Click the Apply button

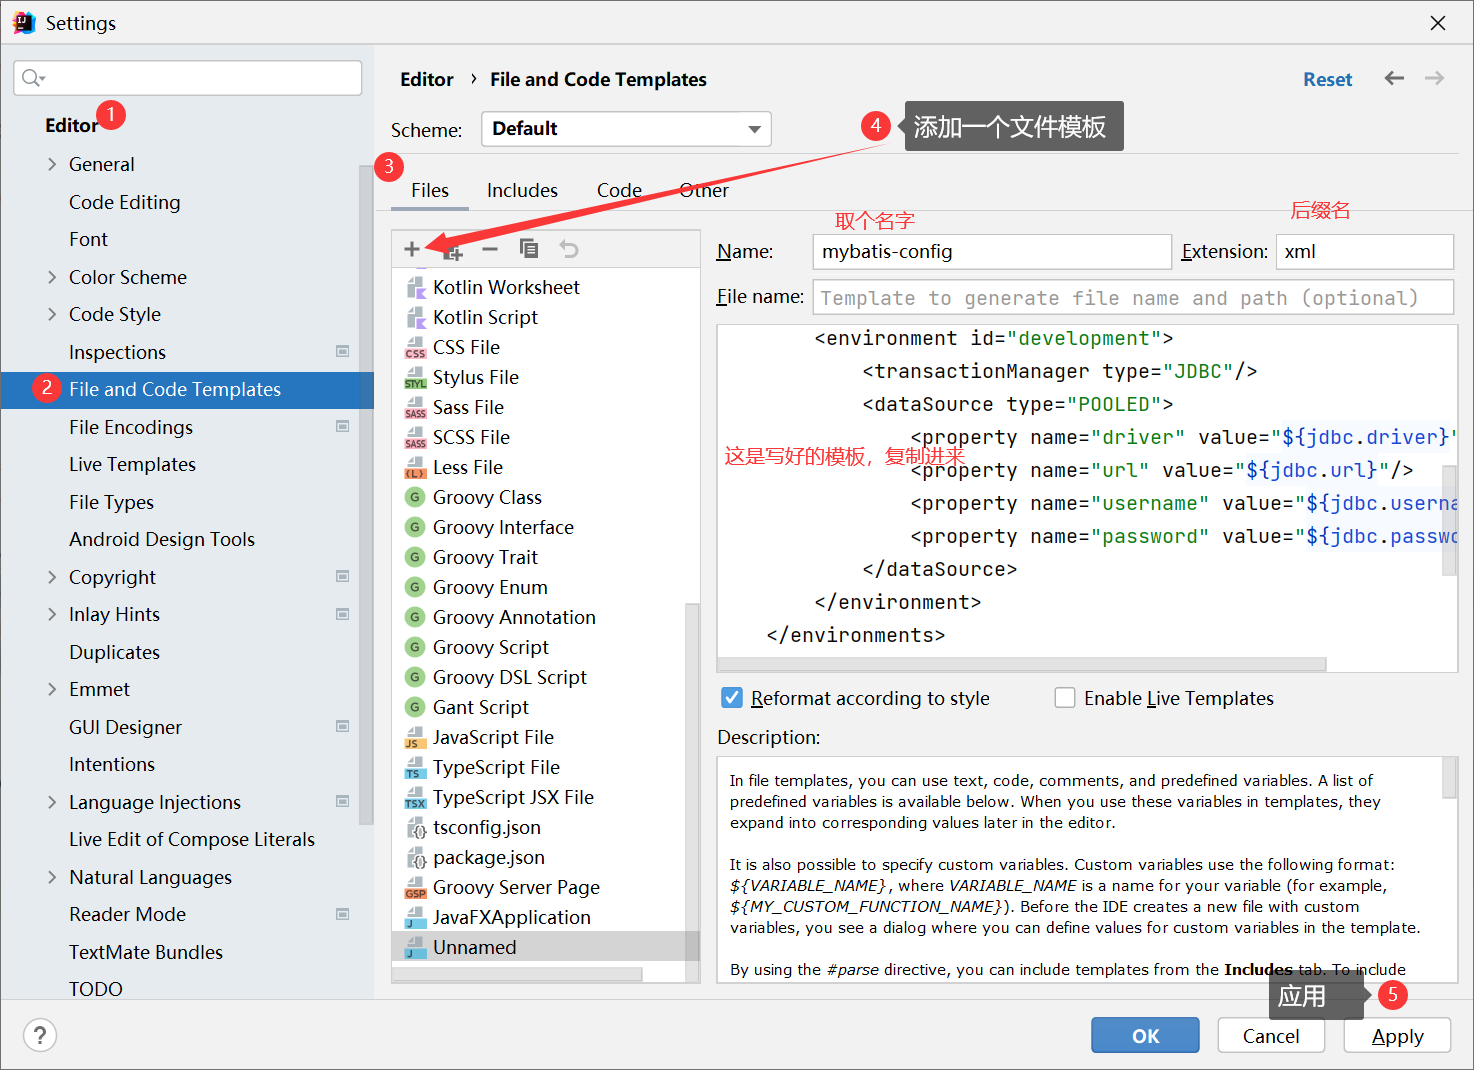point(1397,1036)
